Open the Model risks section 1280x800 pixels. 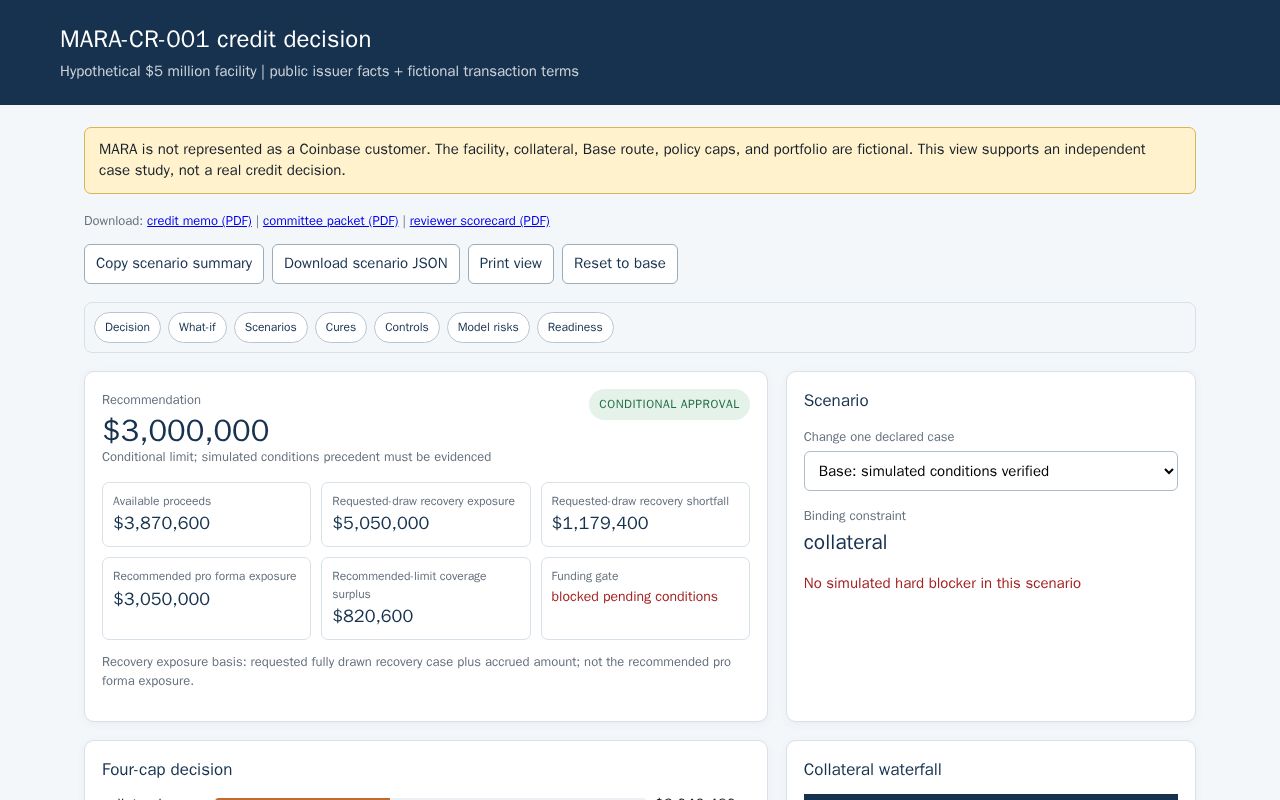[488, 328]
